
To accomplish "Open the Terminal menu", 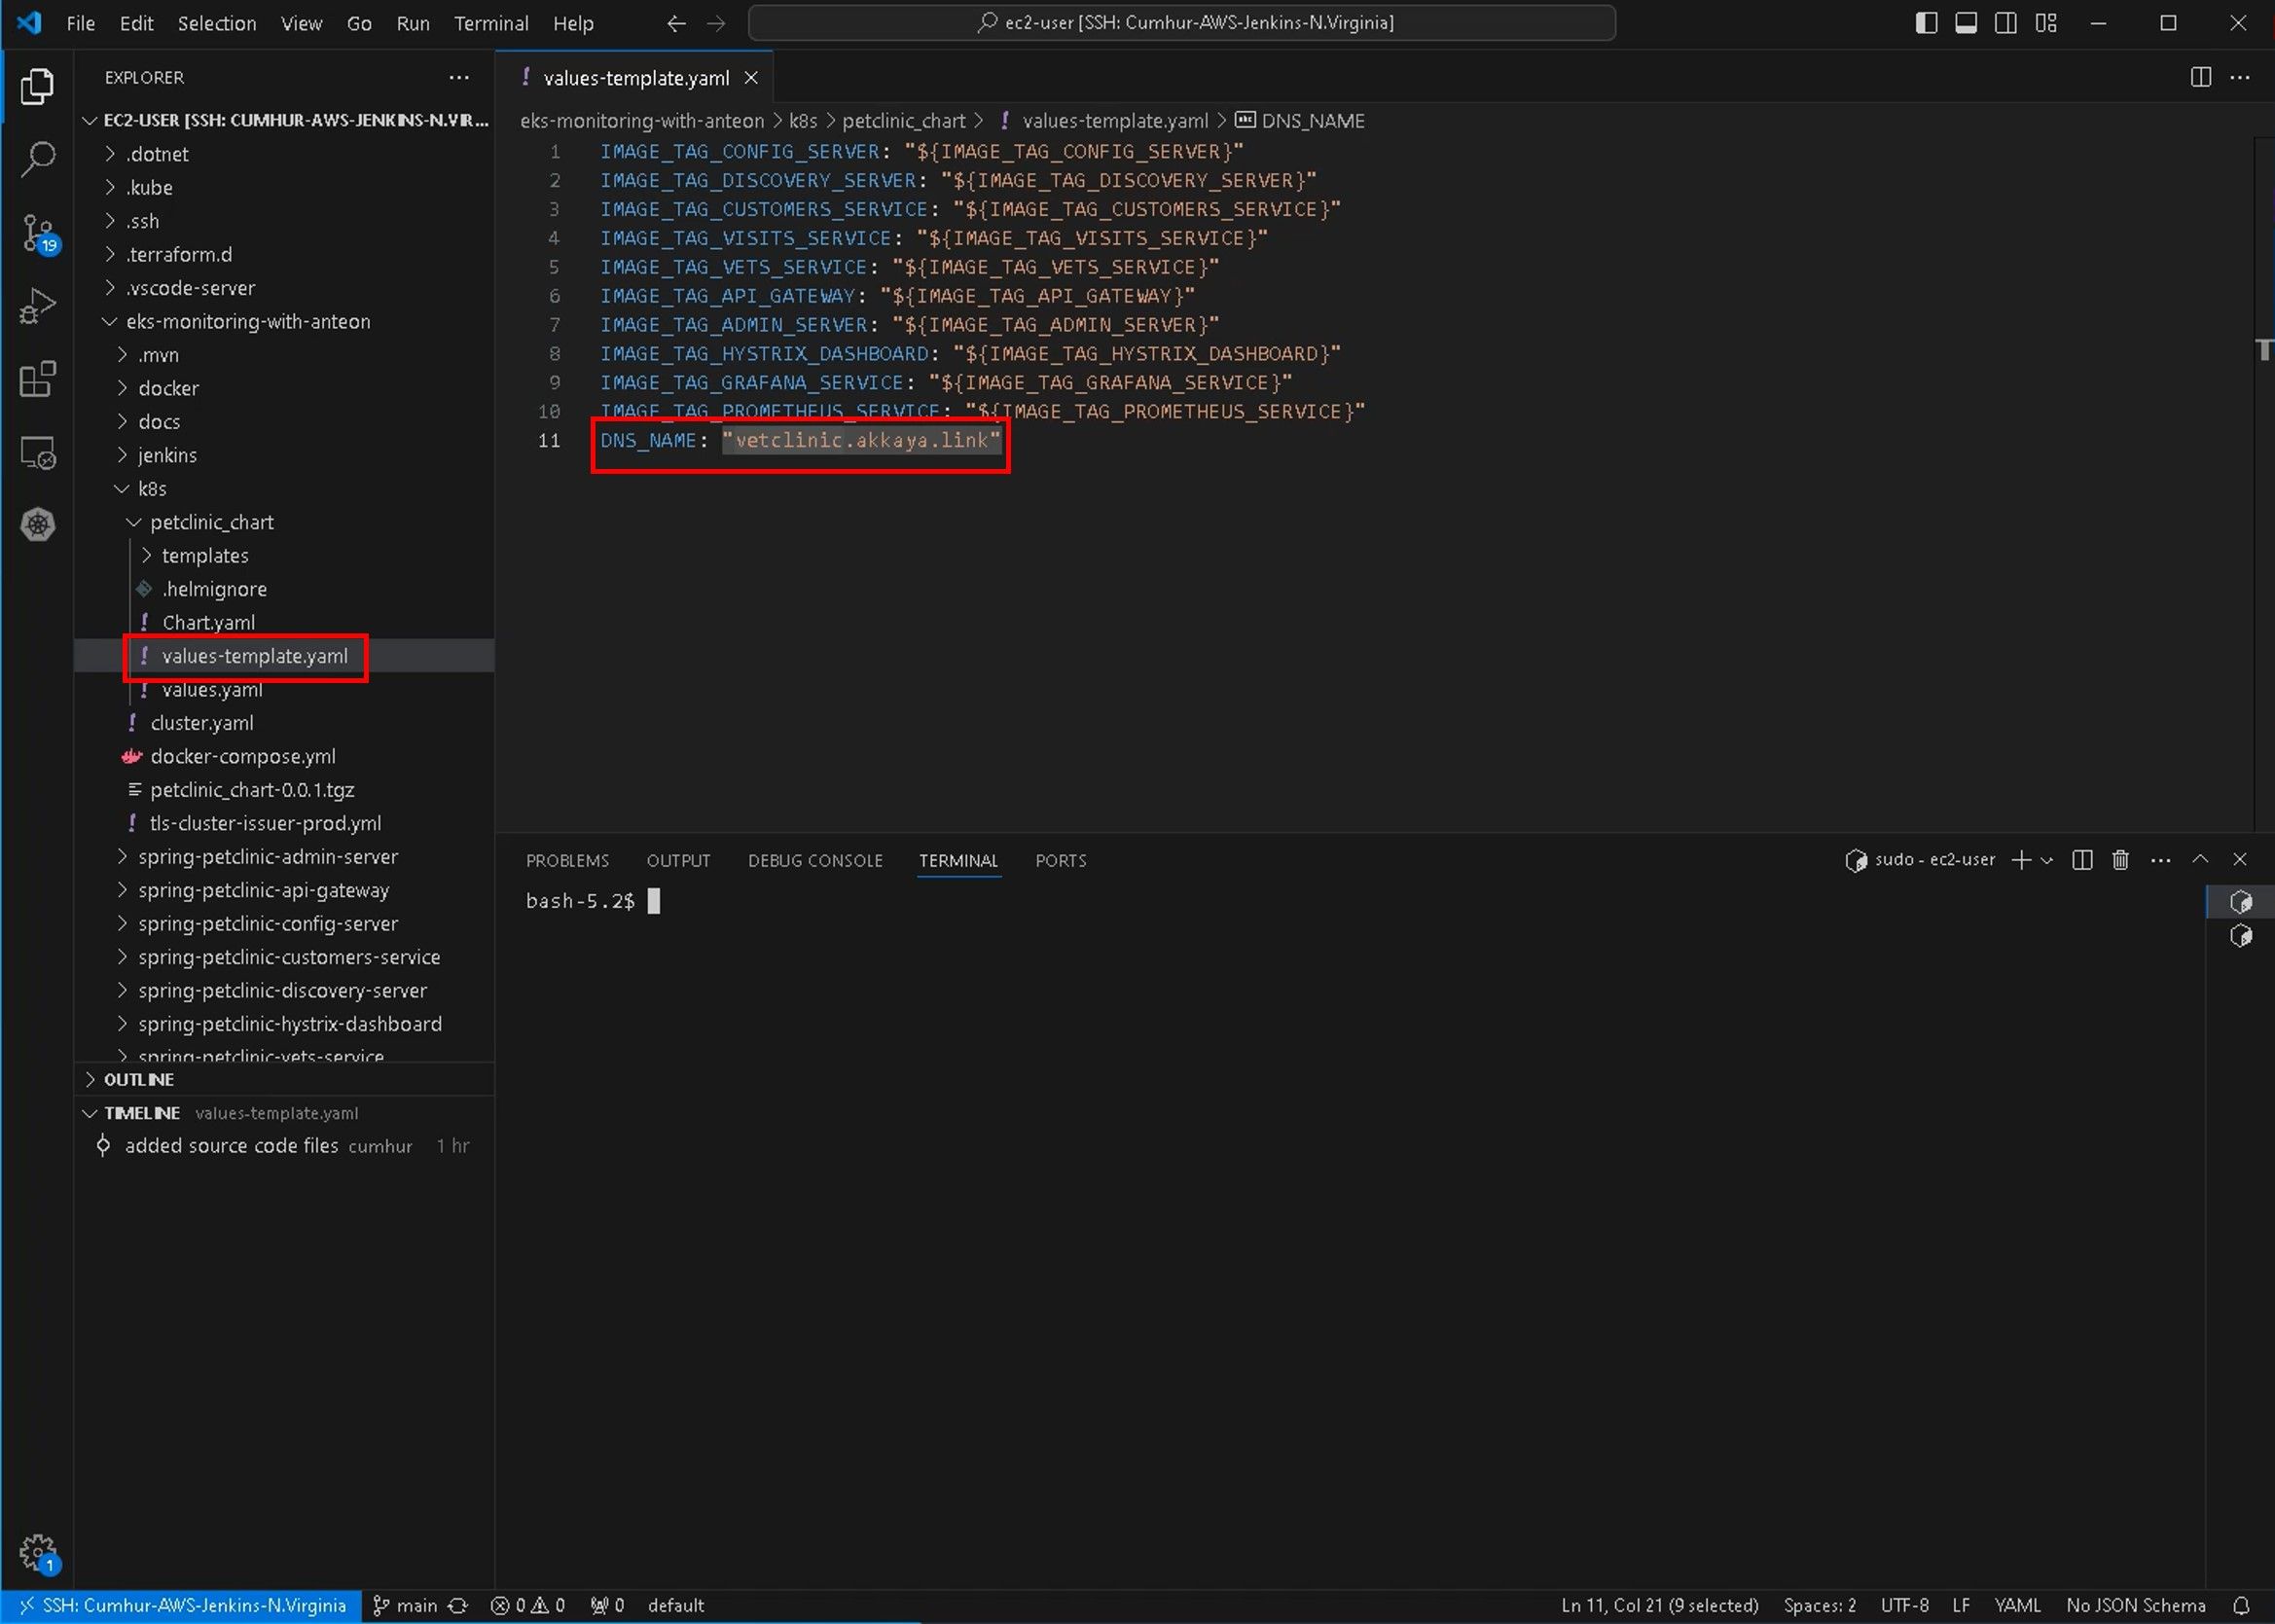I will click(490, 23).
